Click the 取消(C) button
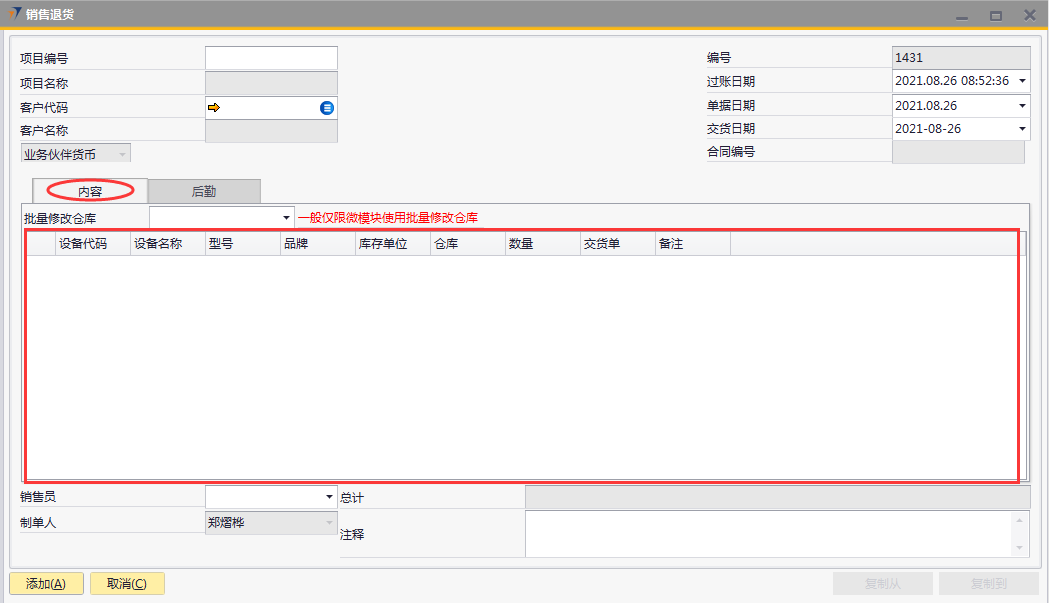Image resolution: width=1049 pixels, height=603 pixels. pos(127,584)
